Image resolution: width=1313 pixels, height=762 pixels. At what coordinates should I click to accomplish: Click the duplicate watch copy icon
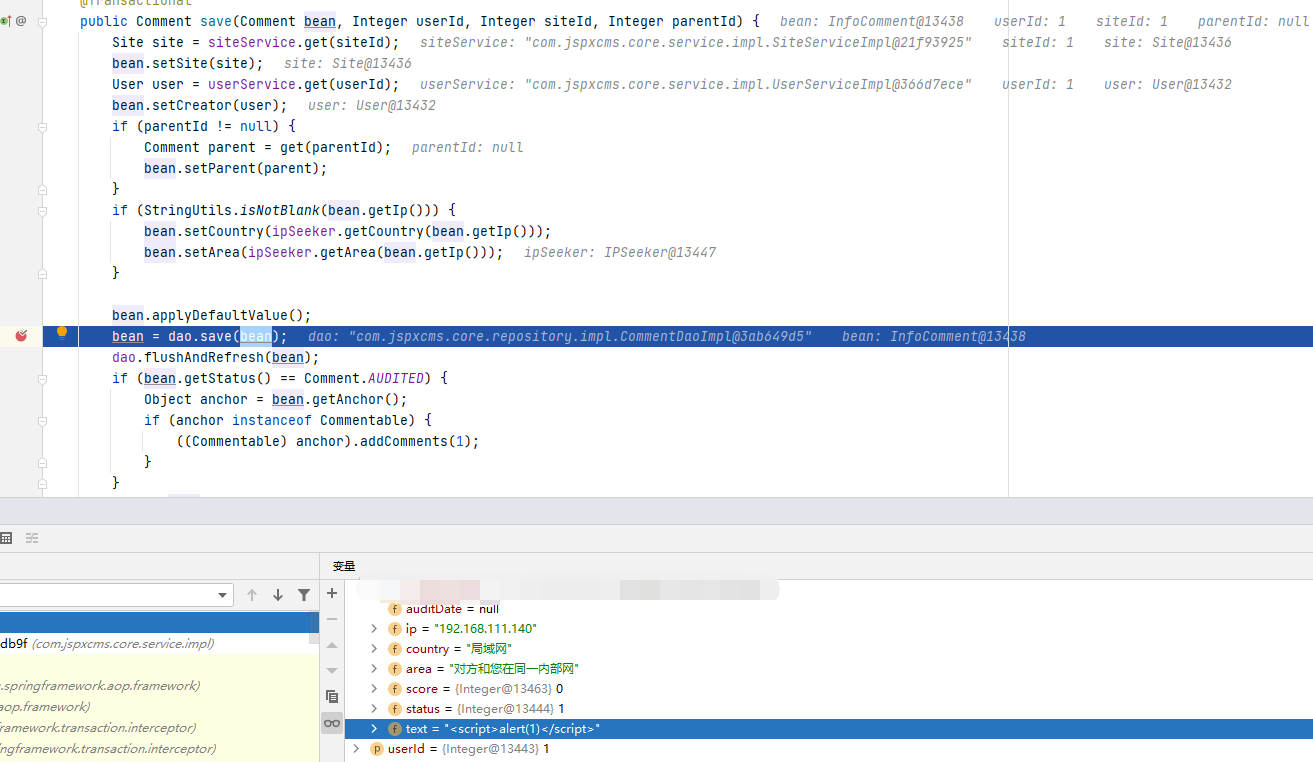point(332,696)
